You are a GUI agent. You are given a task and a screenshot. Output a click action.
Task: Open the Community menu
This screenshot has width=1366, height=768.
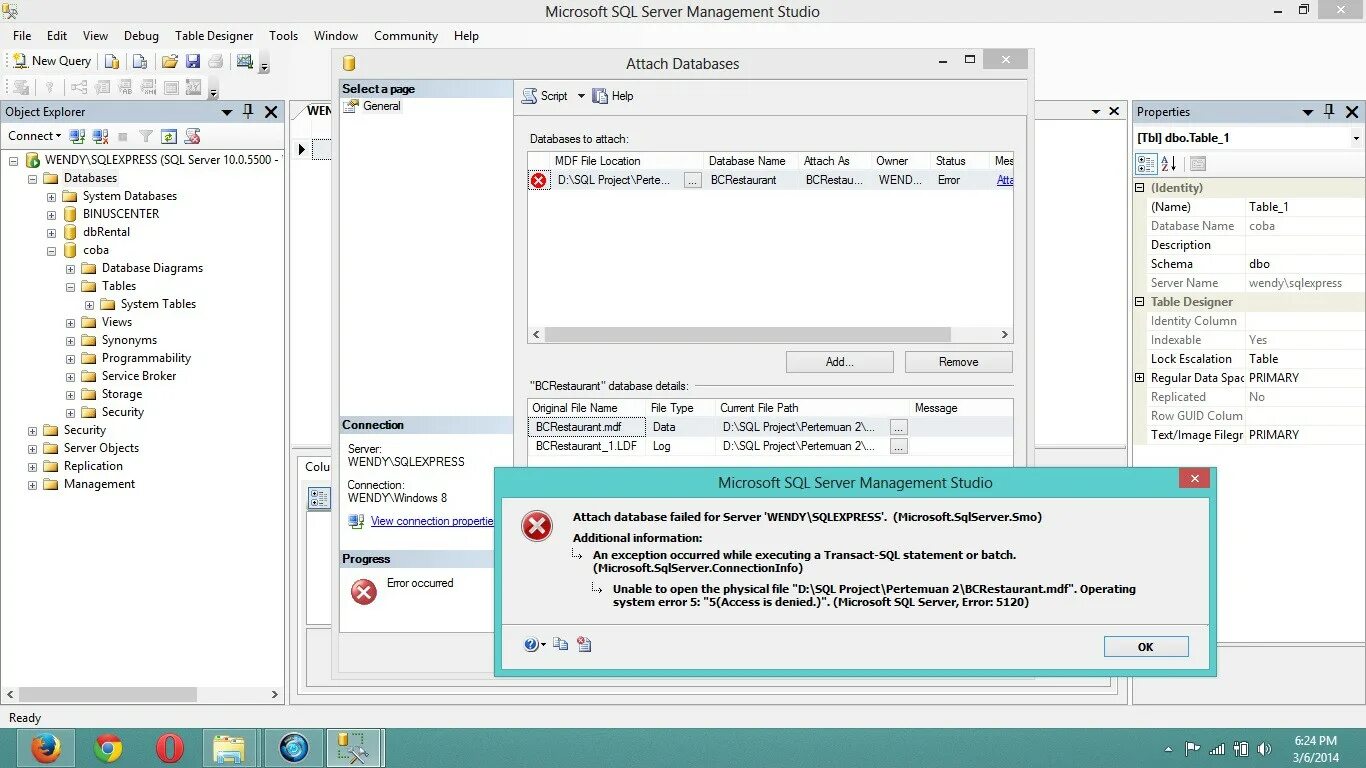pyautogui.click(x=406, y=35)
